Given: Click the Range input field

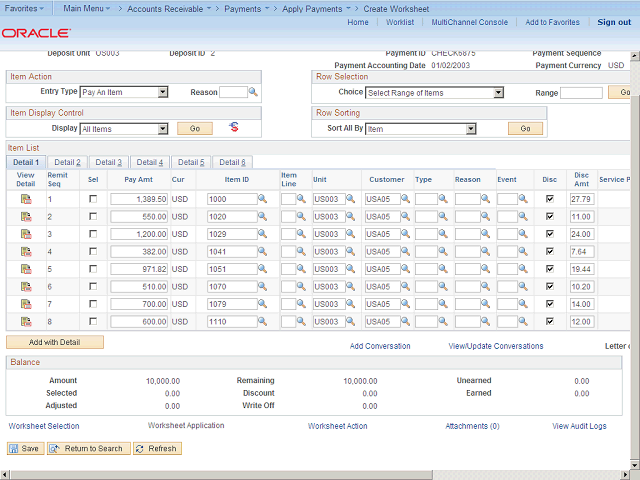Looking at the screenshot, I should click(581, 93).
